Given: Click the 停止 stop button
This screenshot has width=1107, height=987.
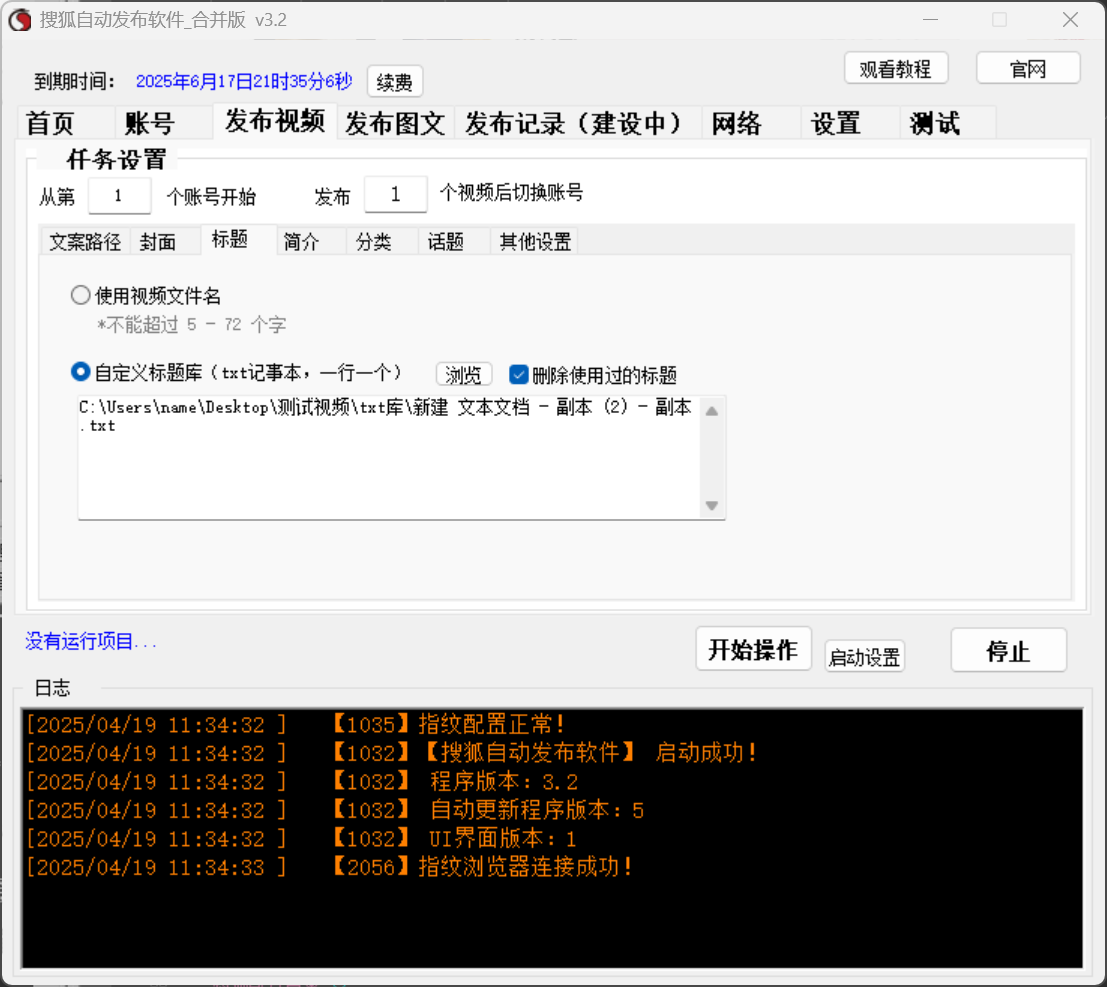Looking at the screenshot, I should [1008, 650].
